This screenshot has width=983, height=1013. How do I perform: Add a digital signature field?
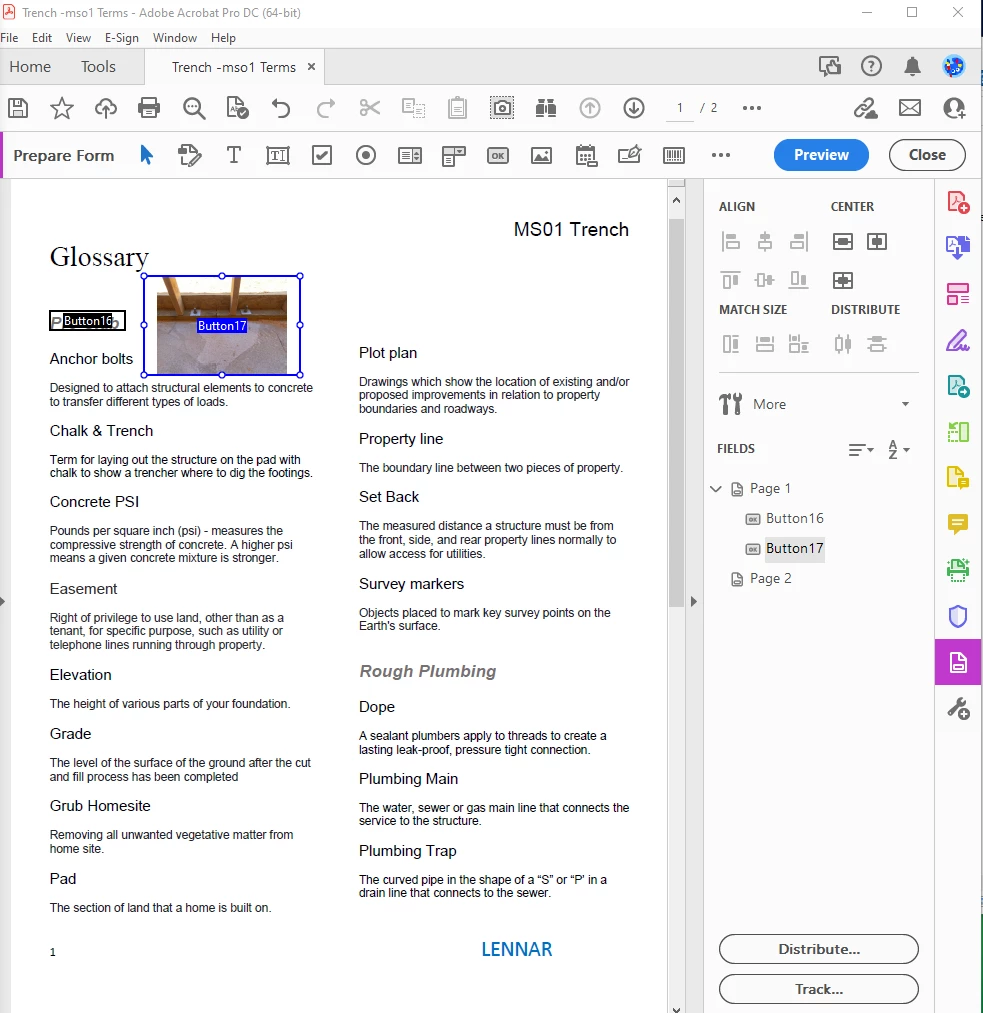click(x=630, y=155)
